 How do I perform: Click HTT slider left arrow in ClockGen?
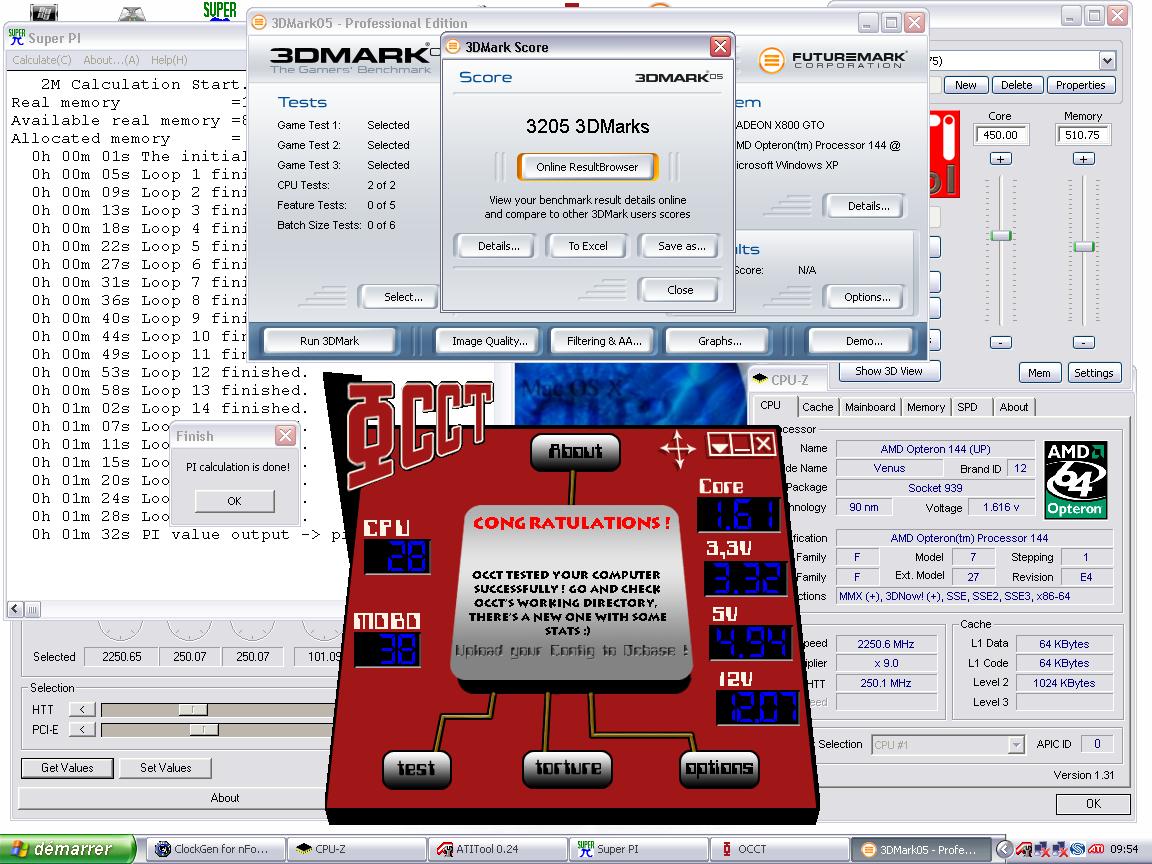(x=82, y=710)
